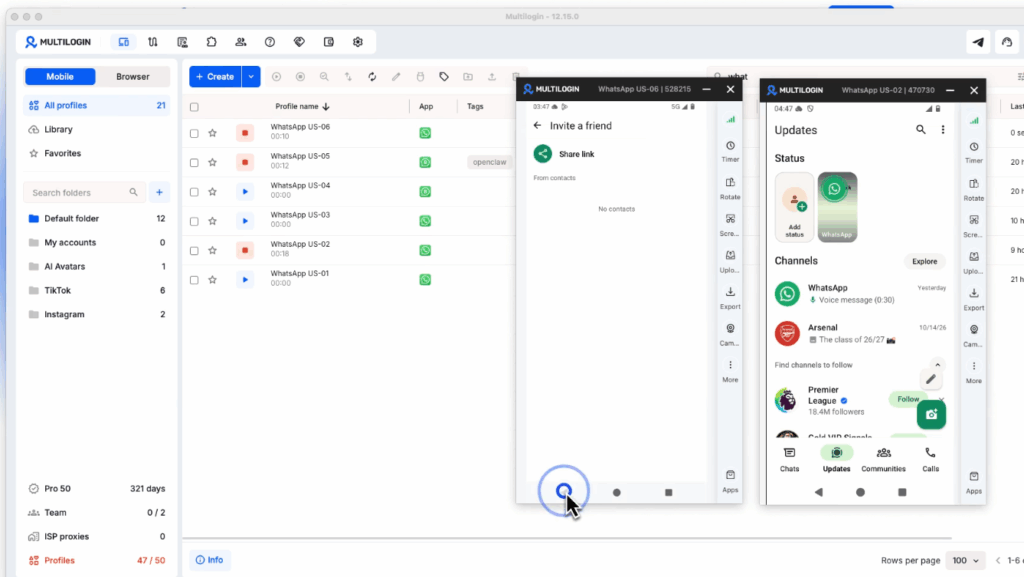
Task: Click the refresh icon in profile toolbar
Action: (x=372, y=76)
